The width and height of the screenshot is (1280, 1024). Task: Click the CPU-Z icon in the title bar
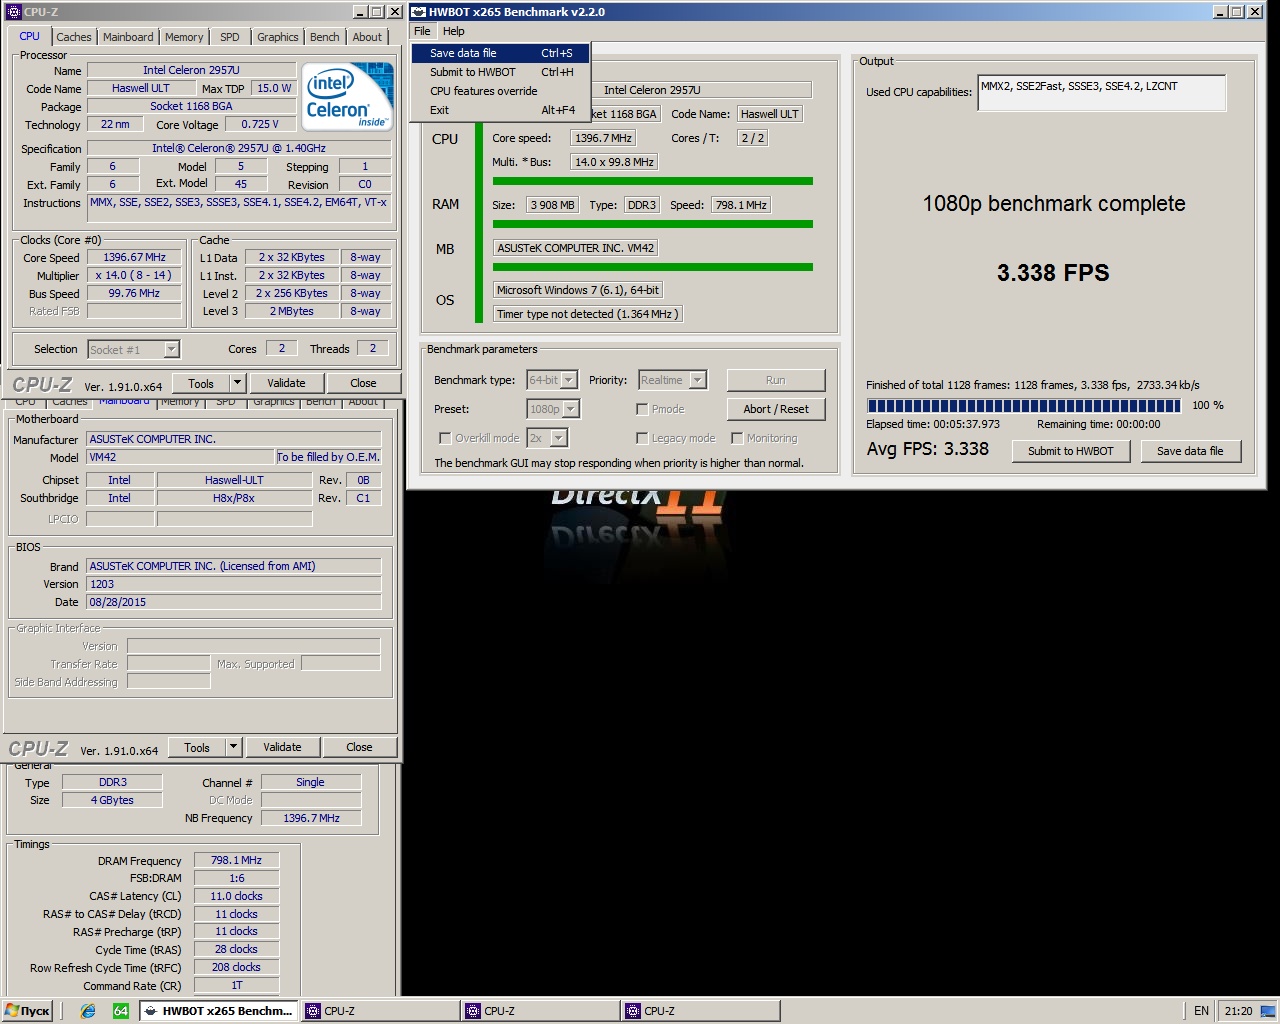(13, 12)
